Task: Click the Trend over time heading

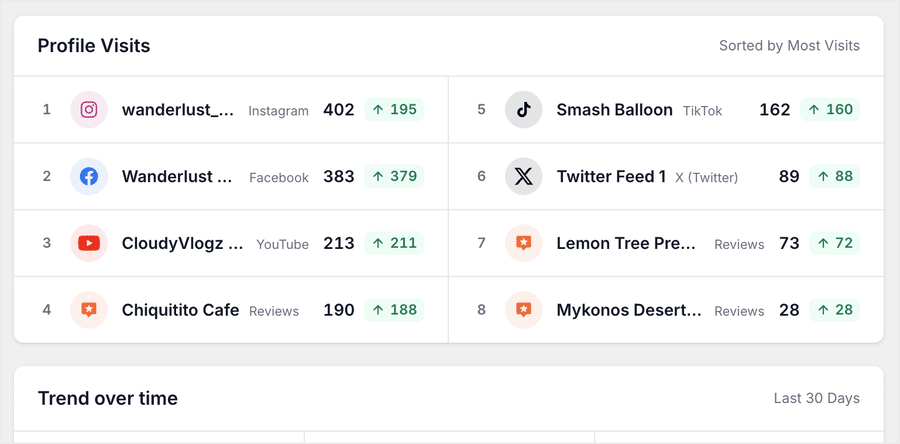Action: point(107,398)
